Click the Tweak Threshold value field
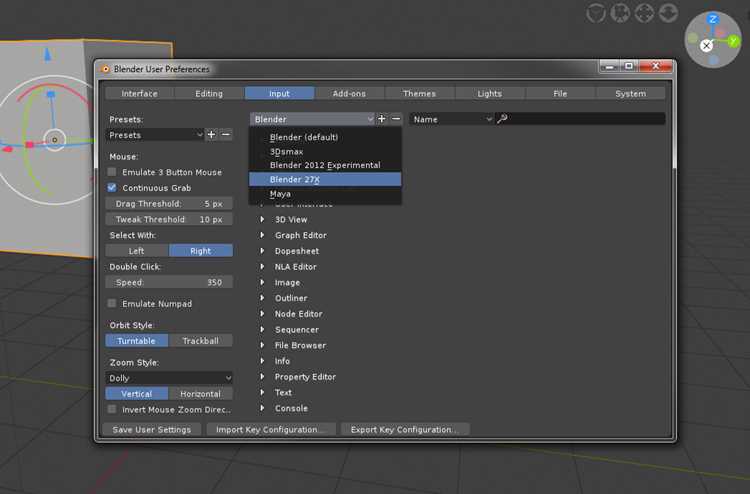 click(169, 219)
